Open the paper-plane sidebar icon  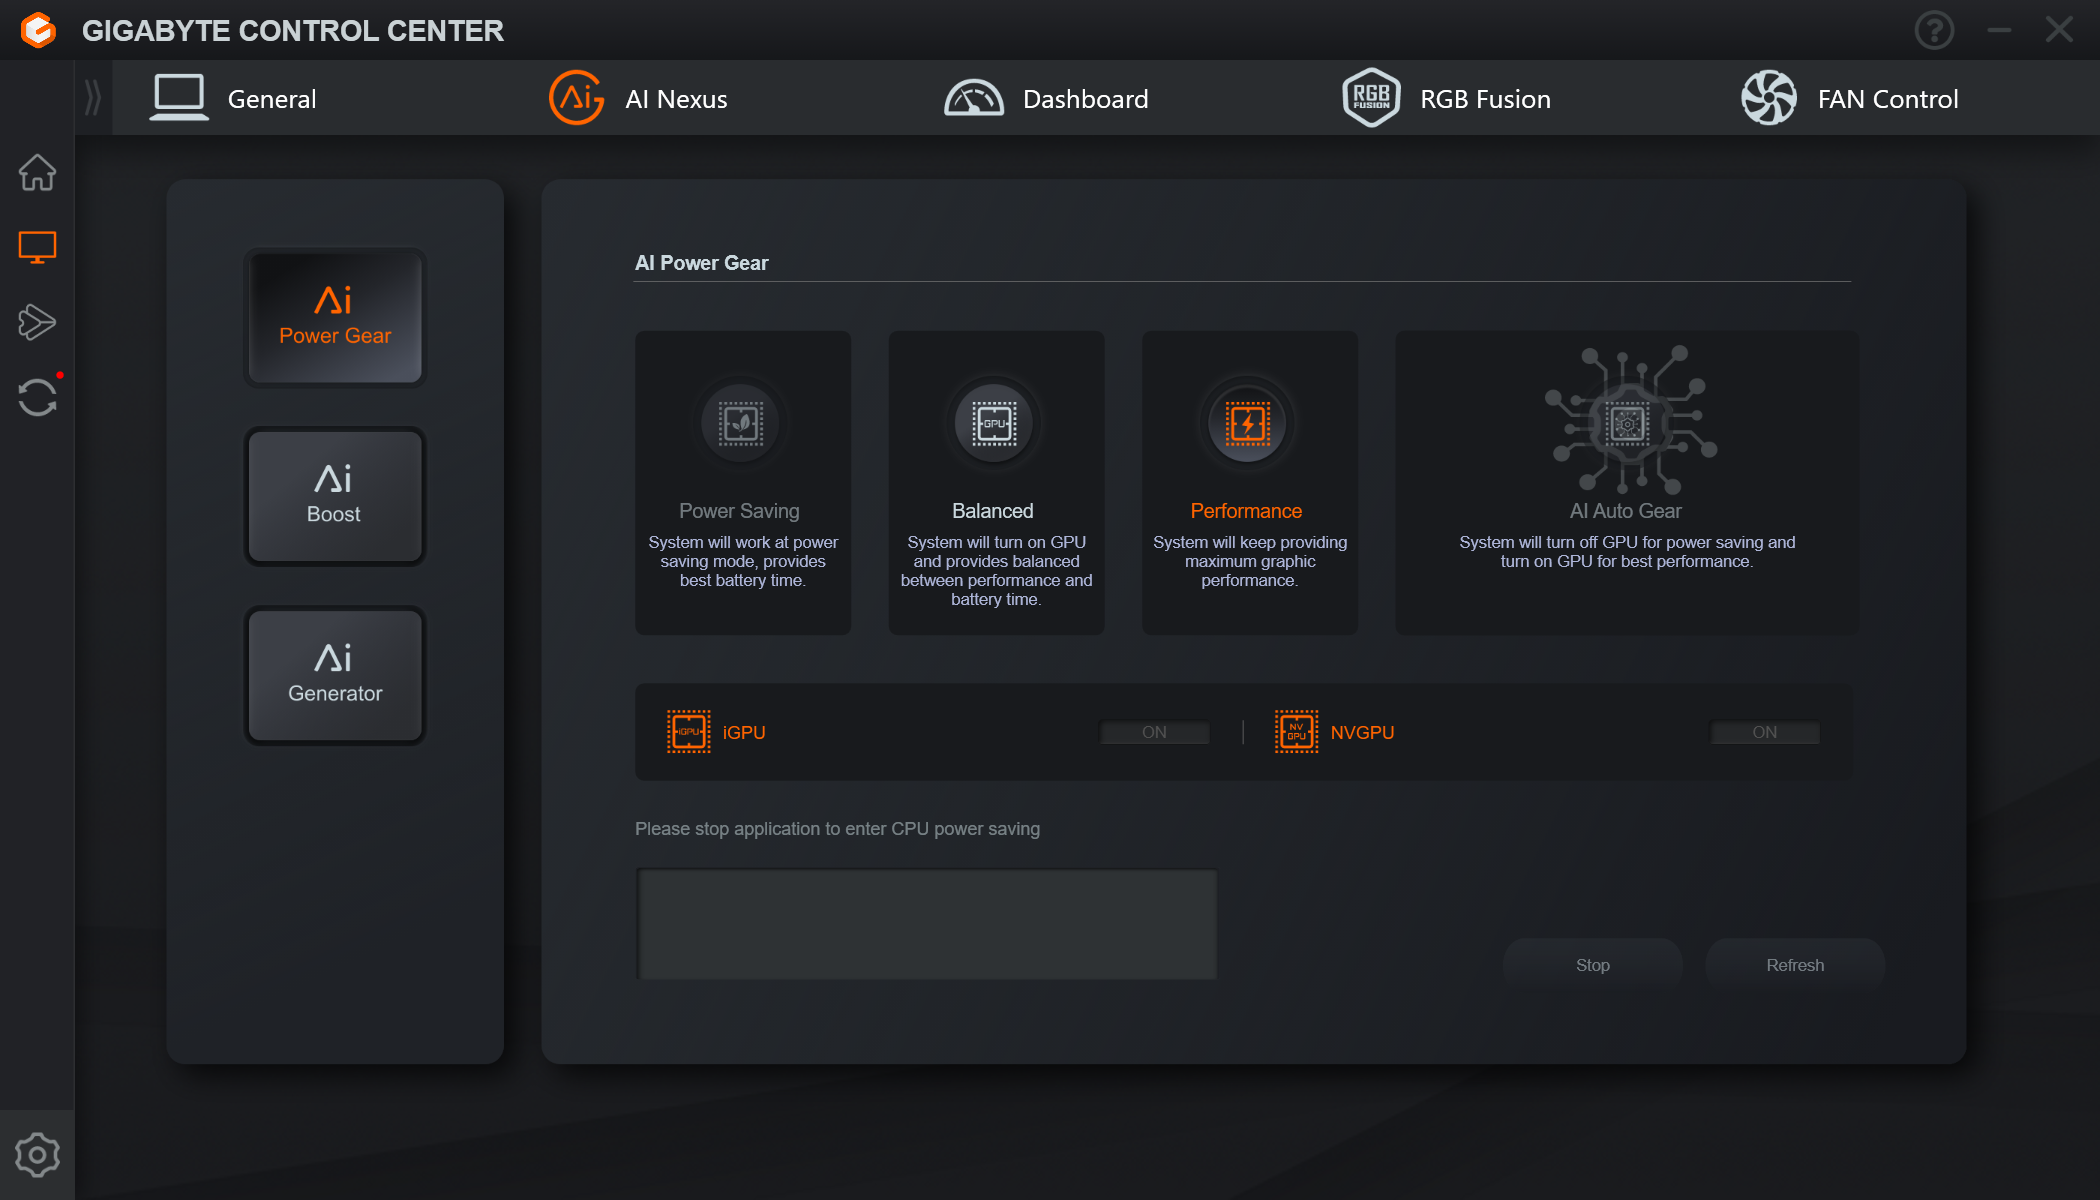37,322
